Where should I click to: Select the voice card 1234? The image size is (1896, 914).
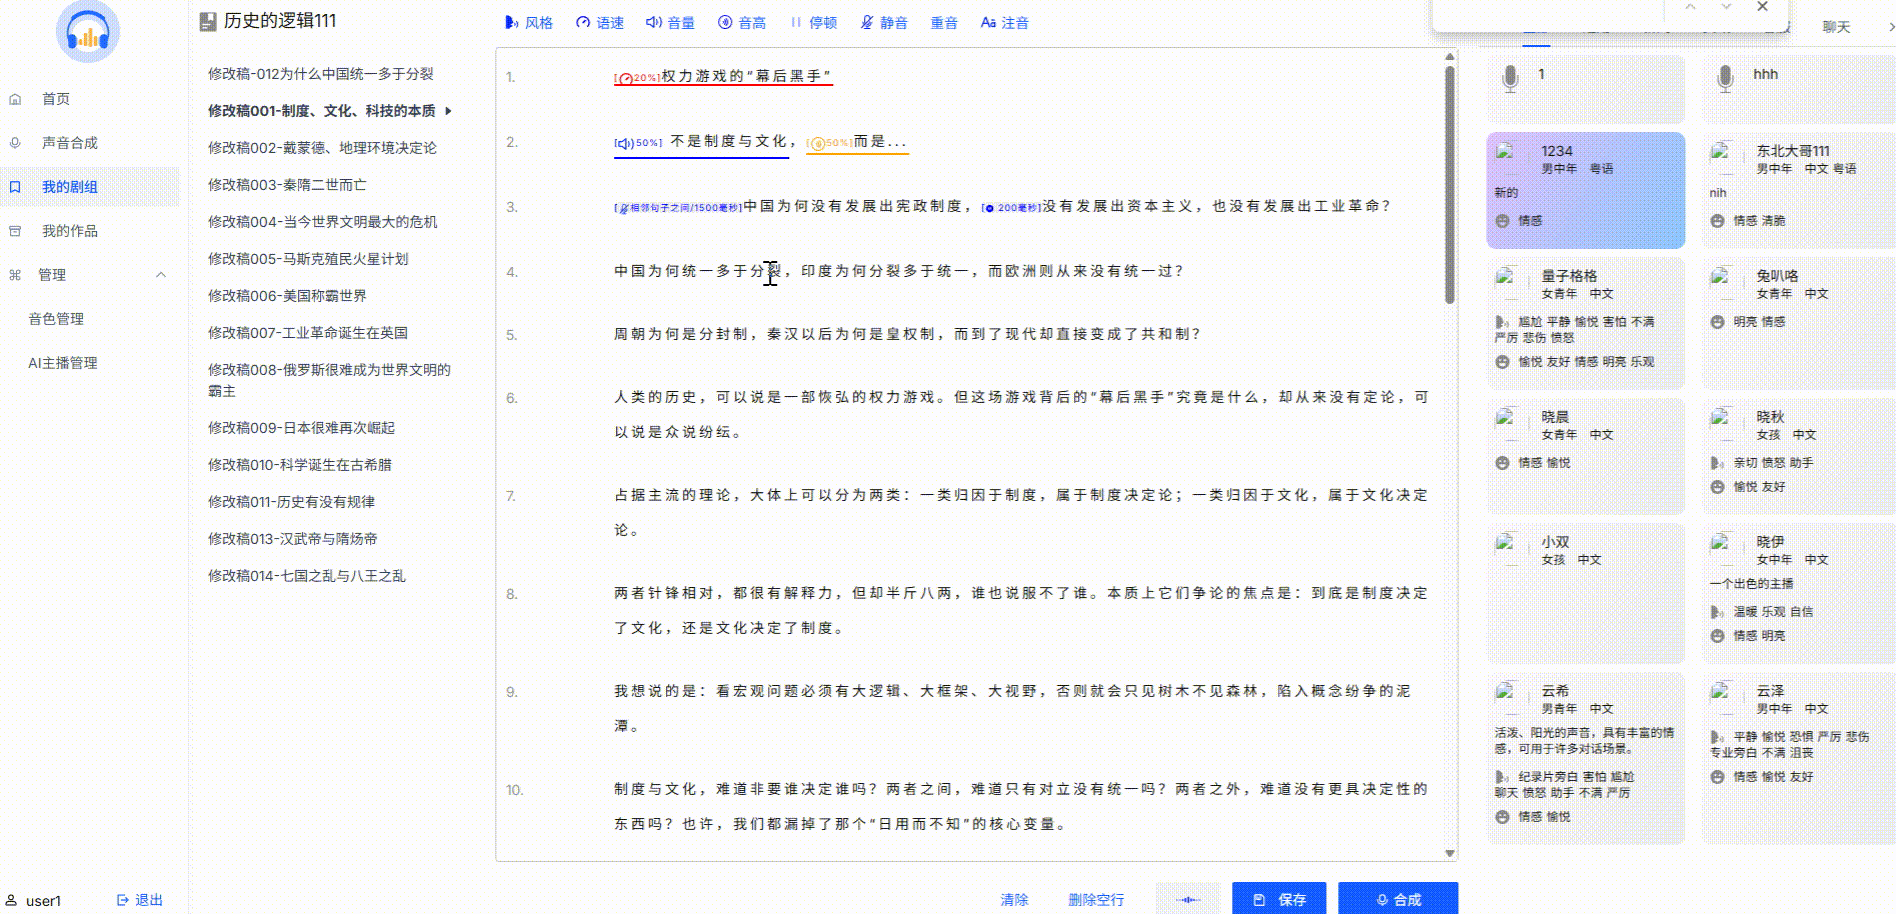[1586, 190]
